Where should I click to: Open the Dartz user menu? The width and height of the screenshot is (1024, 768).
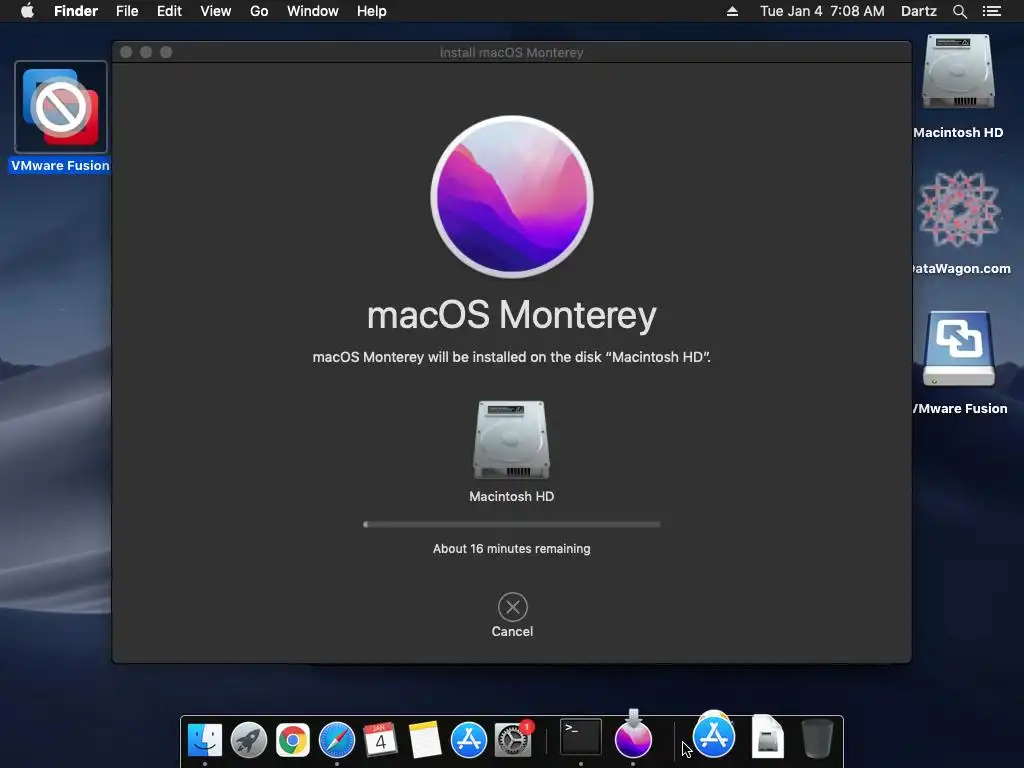click(x=919, y=11)
